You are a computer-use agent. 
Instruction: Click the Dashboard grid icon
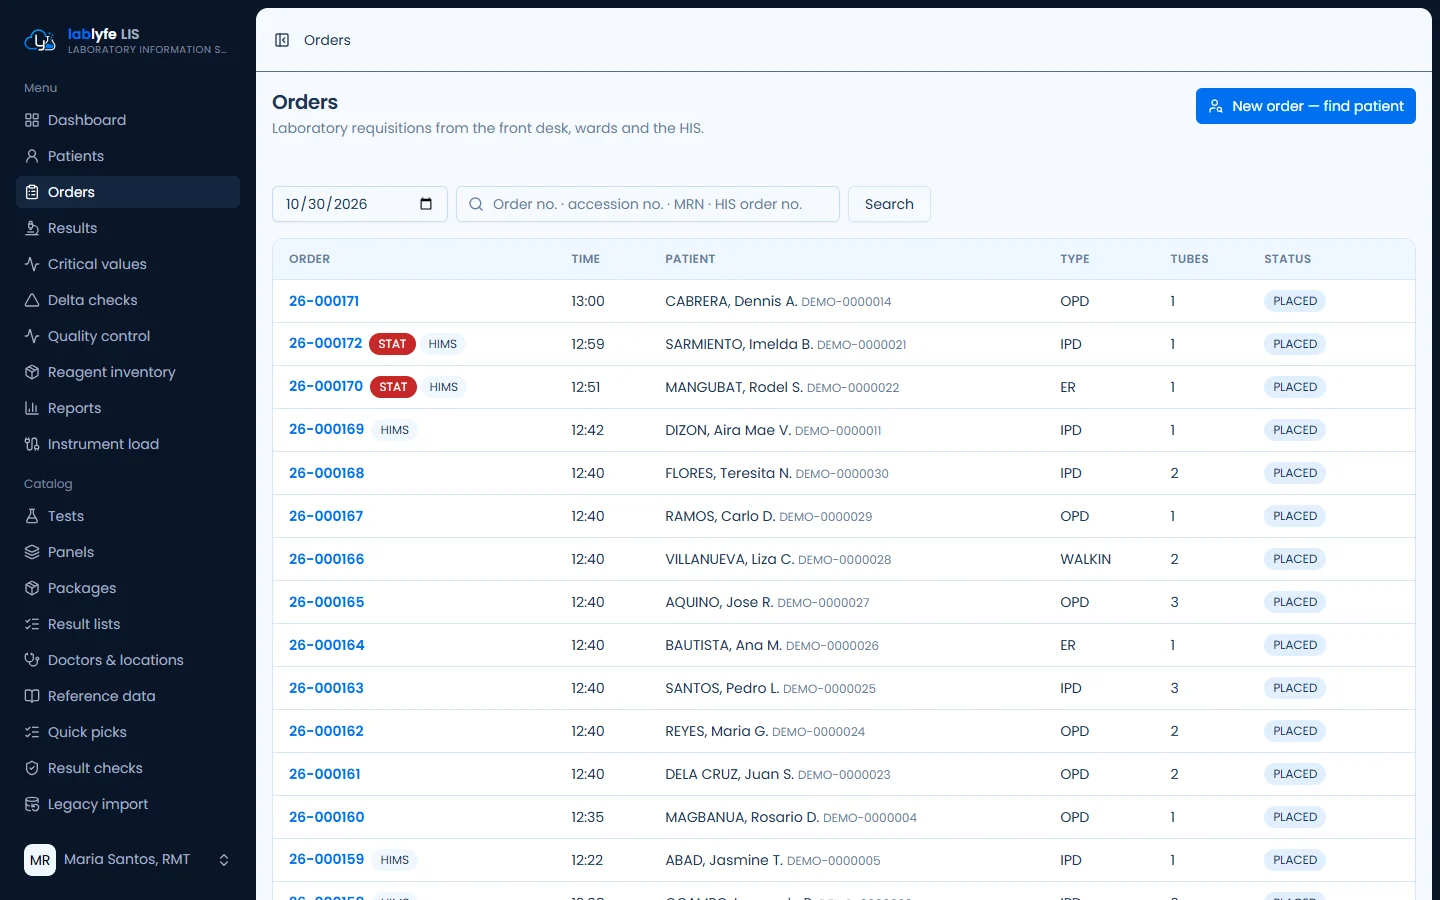coord(32,120)
